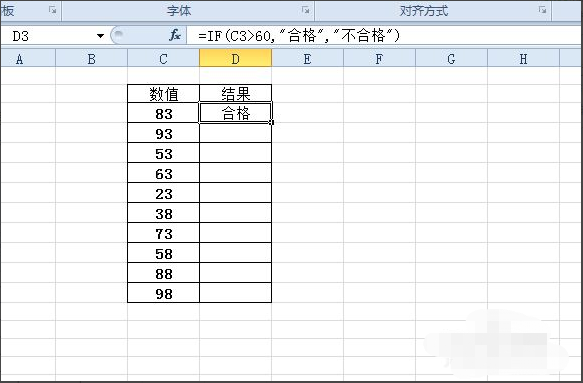Select column B header
The image size is (583, 383).
click(x=91, y=59)
